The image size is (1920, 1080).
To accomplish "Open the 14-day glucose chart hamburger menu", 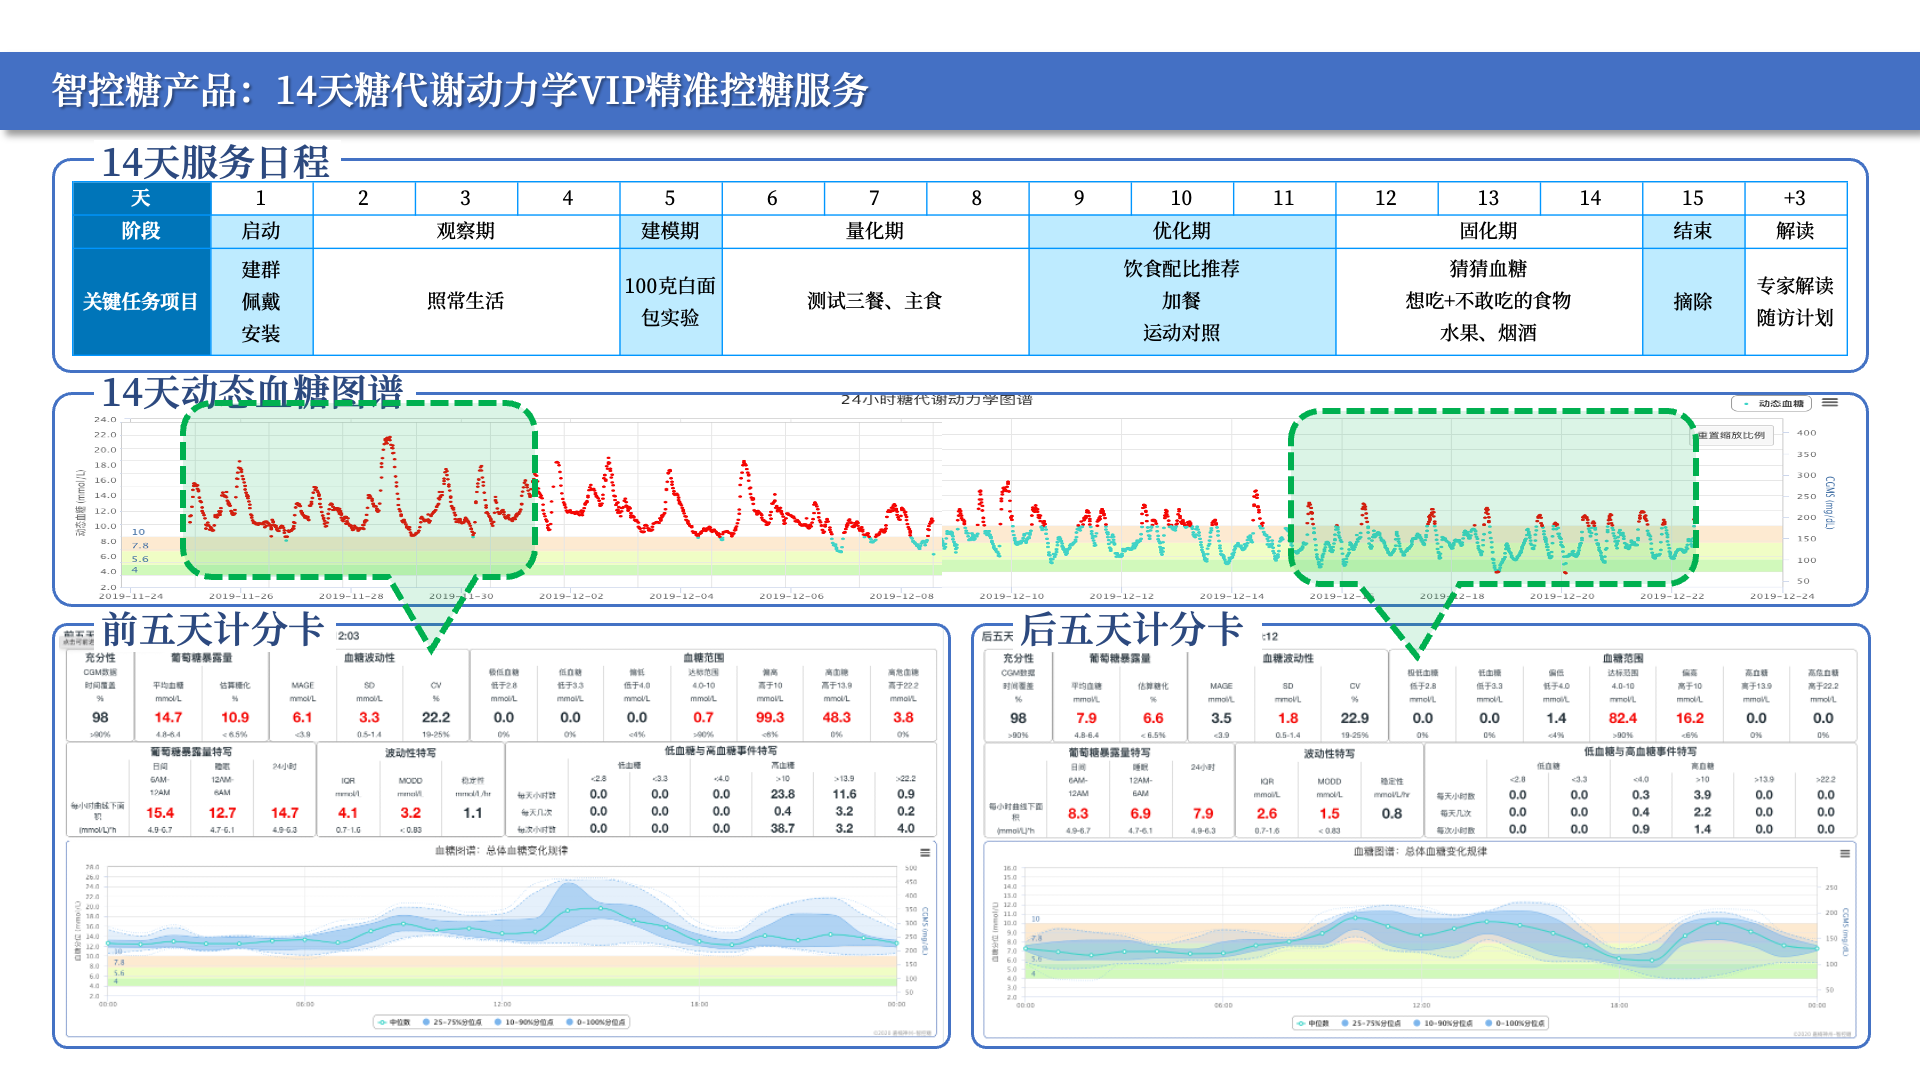I will [x=1829, y=402].
